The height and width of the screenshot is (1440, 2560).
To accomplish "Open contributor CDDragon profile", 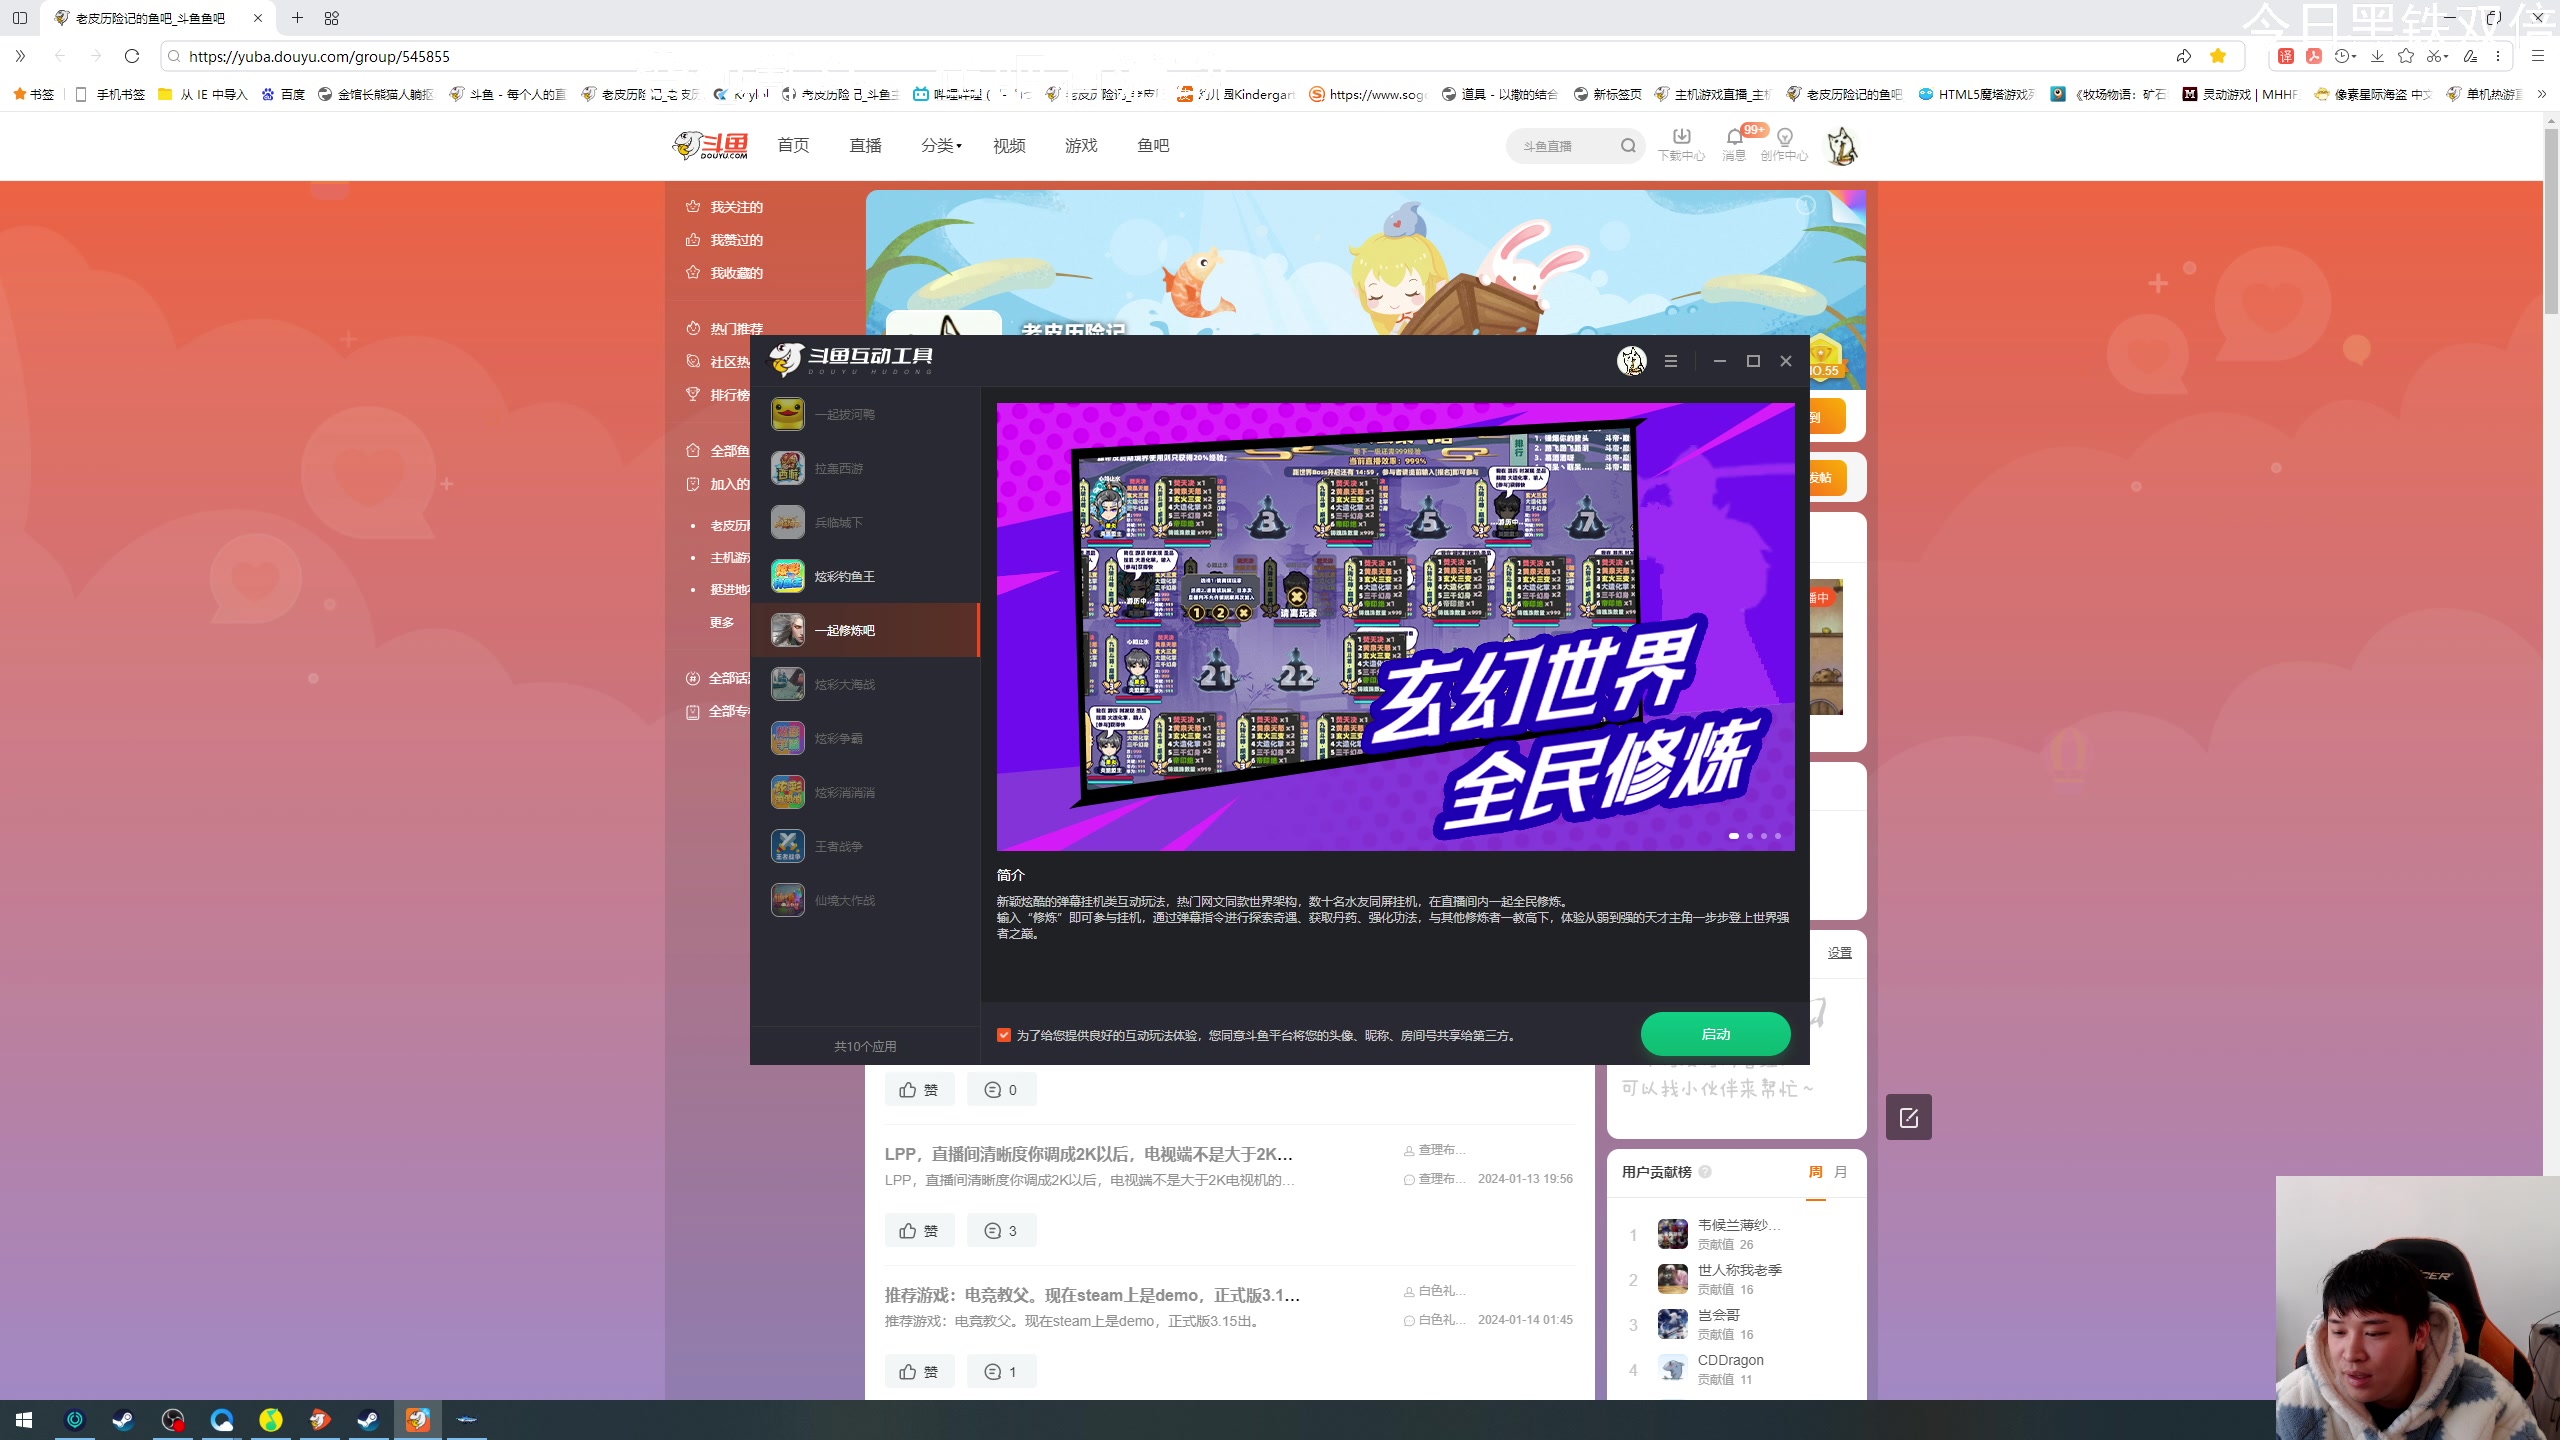I will pos(1730,1360).
